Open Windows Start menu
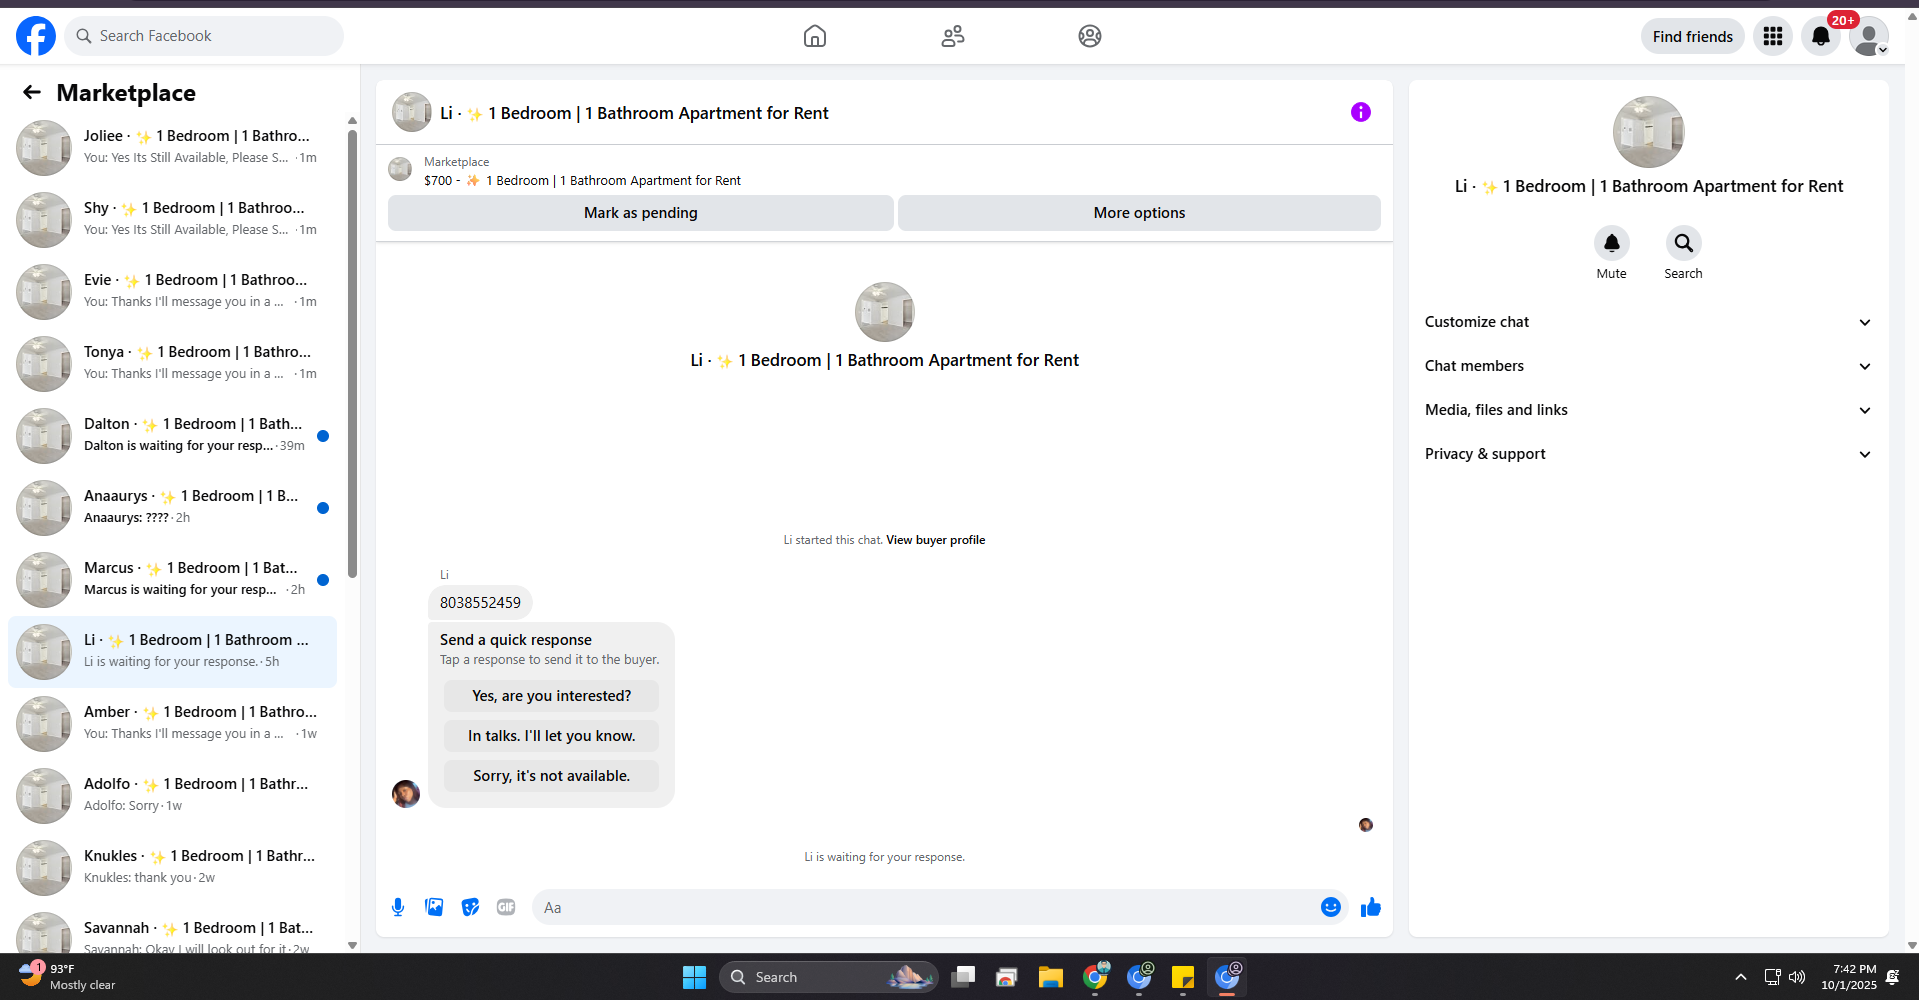The width and height of the screenshot is (1919, 1000). pos(694,977)
